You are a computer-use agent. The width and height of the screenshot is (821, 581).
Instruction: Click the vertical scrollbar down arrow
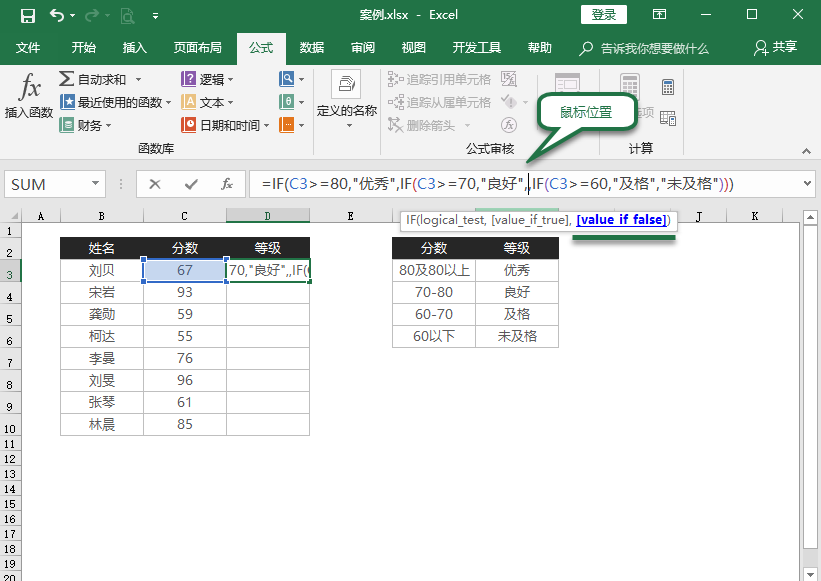810,574
